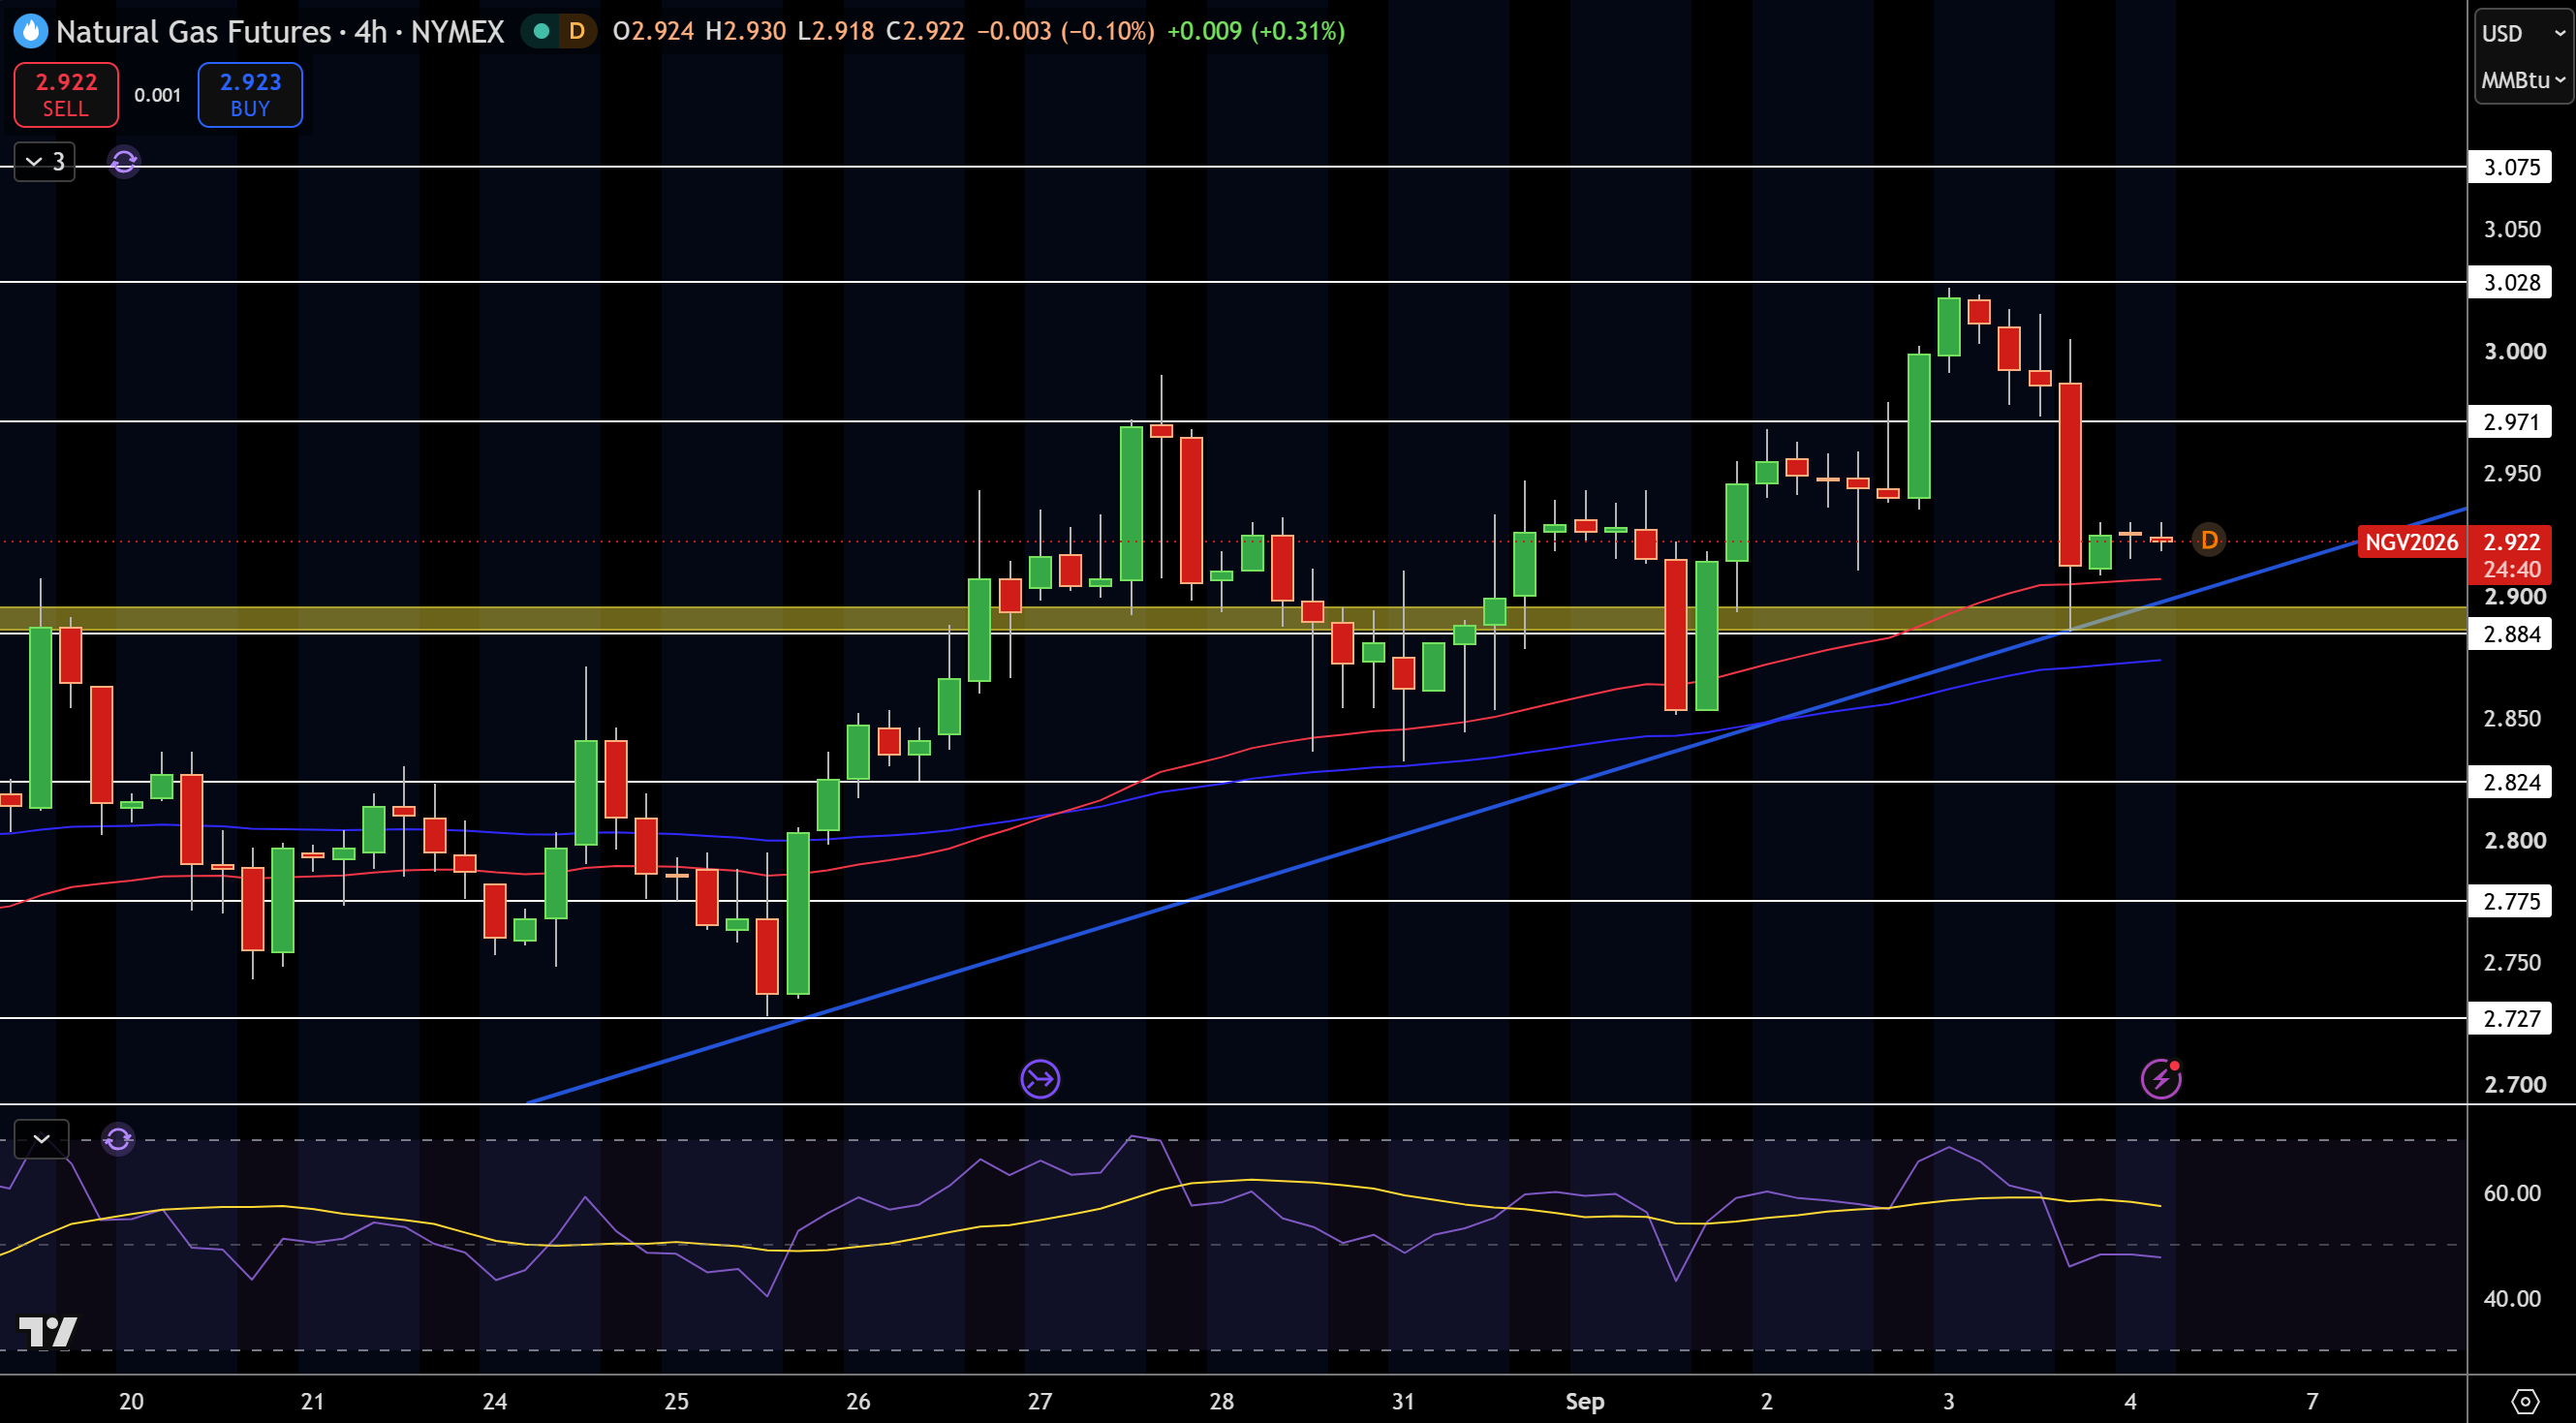Select the 2.727 horizontal line price label
The height and width of the screenshot is (1423, 2576).
[x=2511, y=1019]
